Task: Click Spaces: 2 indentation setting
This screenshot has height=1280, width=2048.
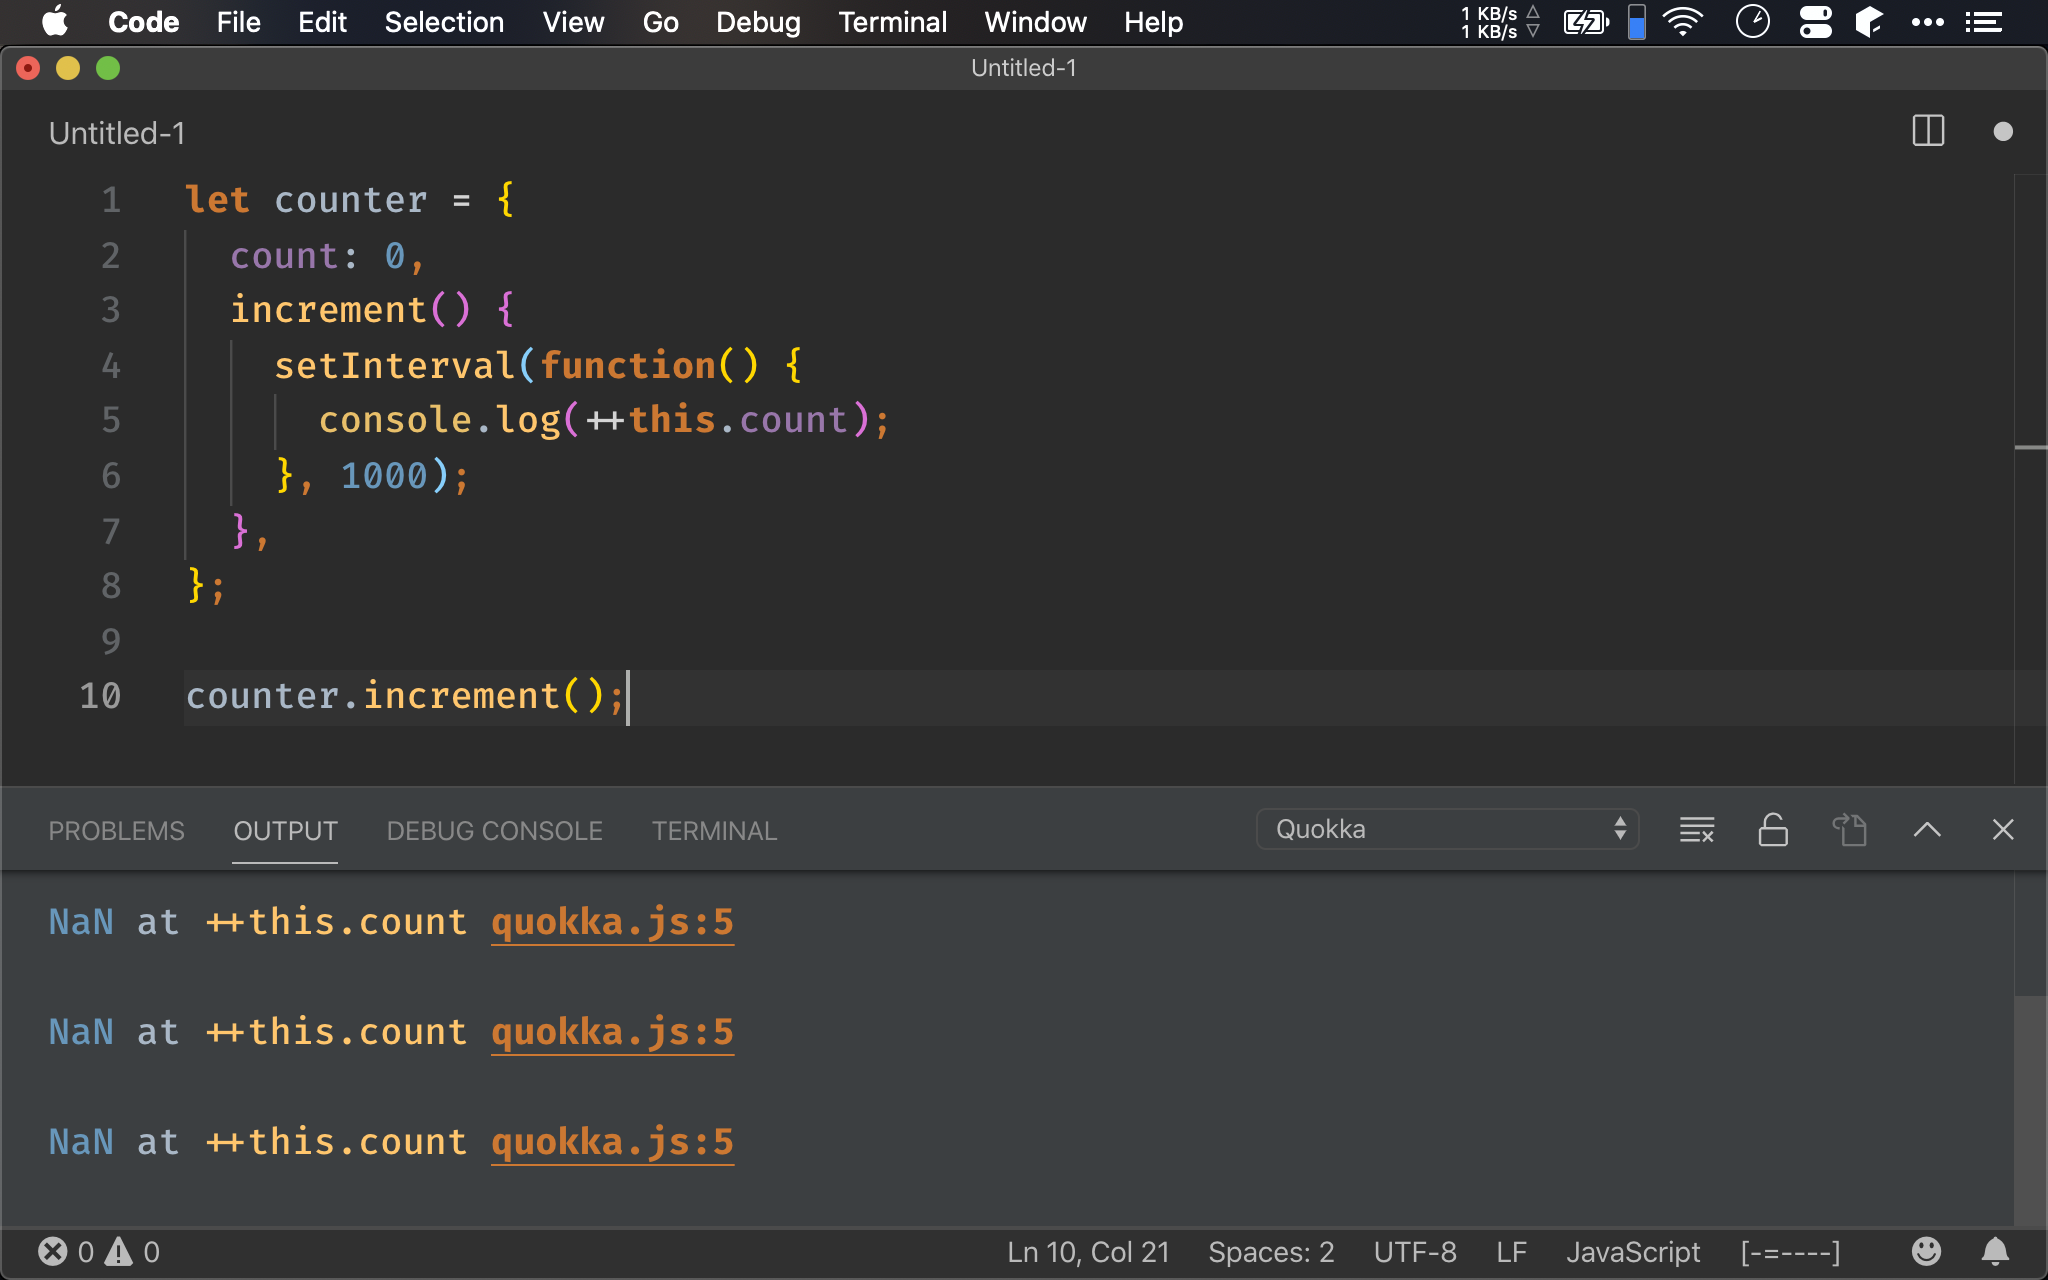Action: click(x=1270, y=1252)
